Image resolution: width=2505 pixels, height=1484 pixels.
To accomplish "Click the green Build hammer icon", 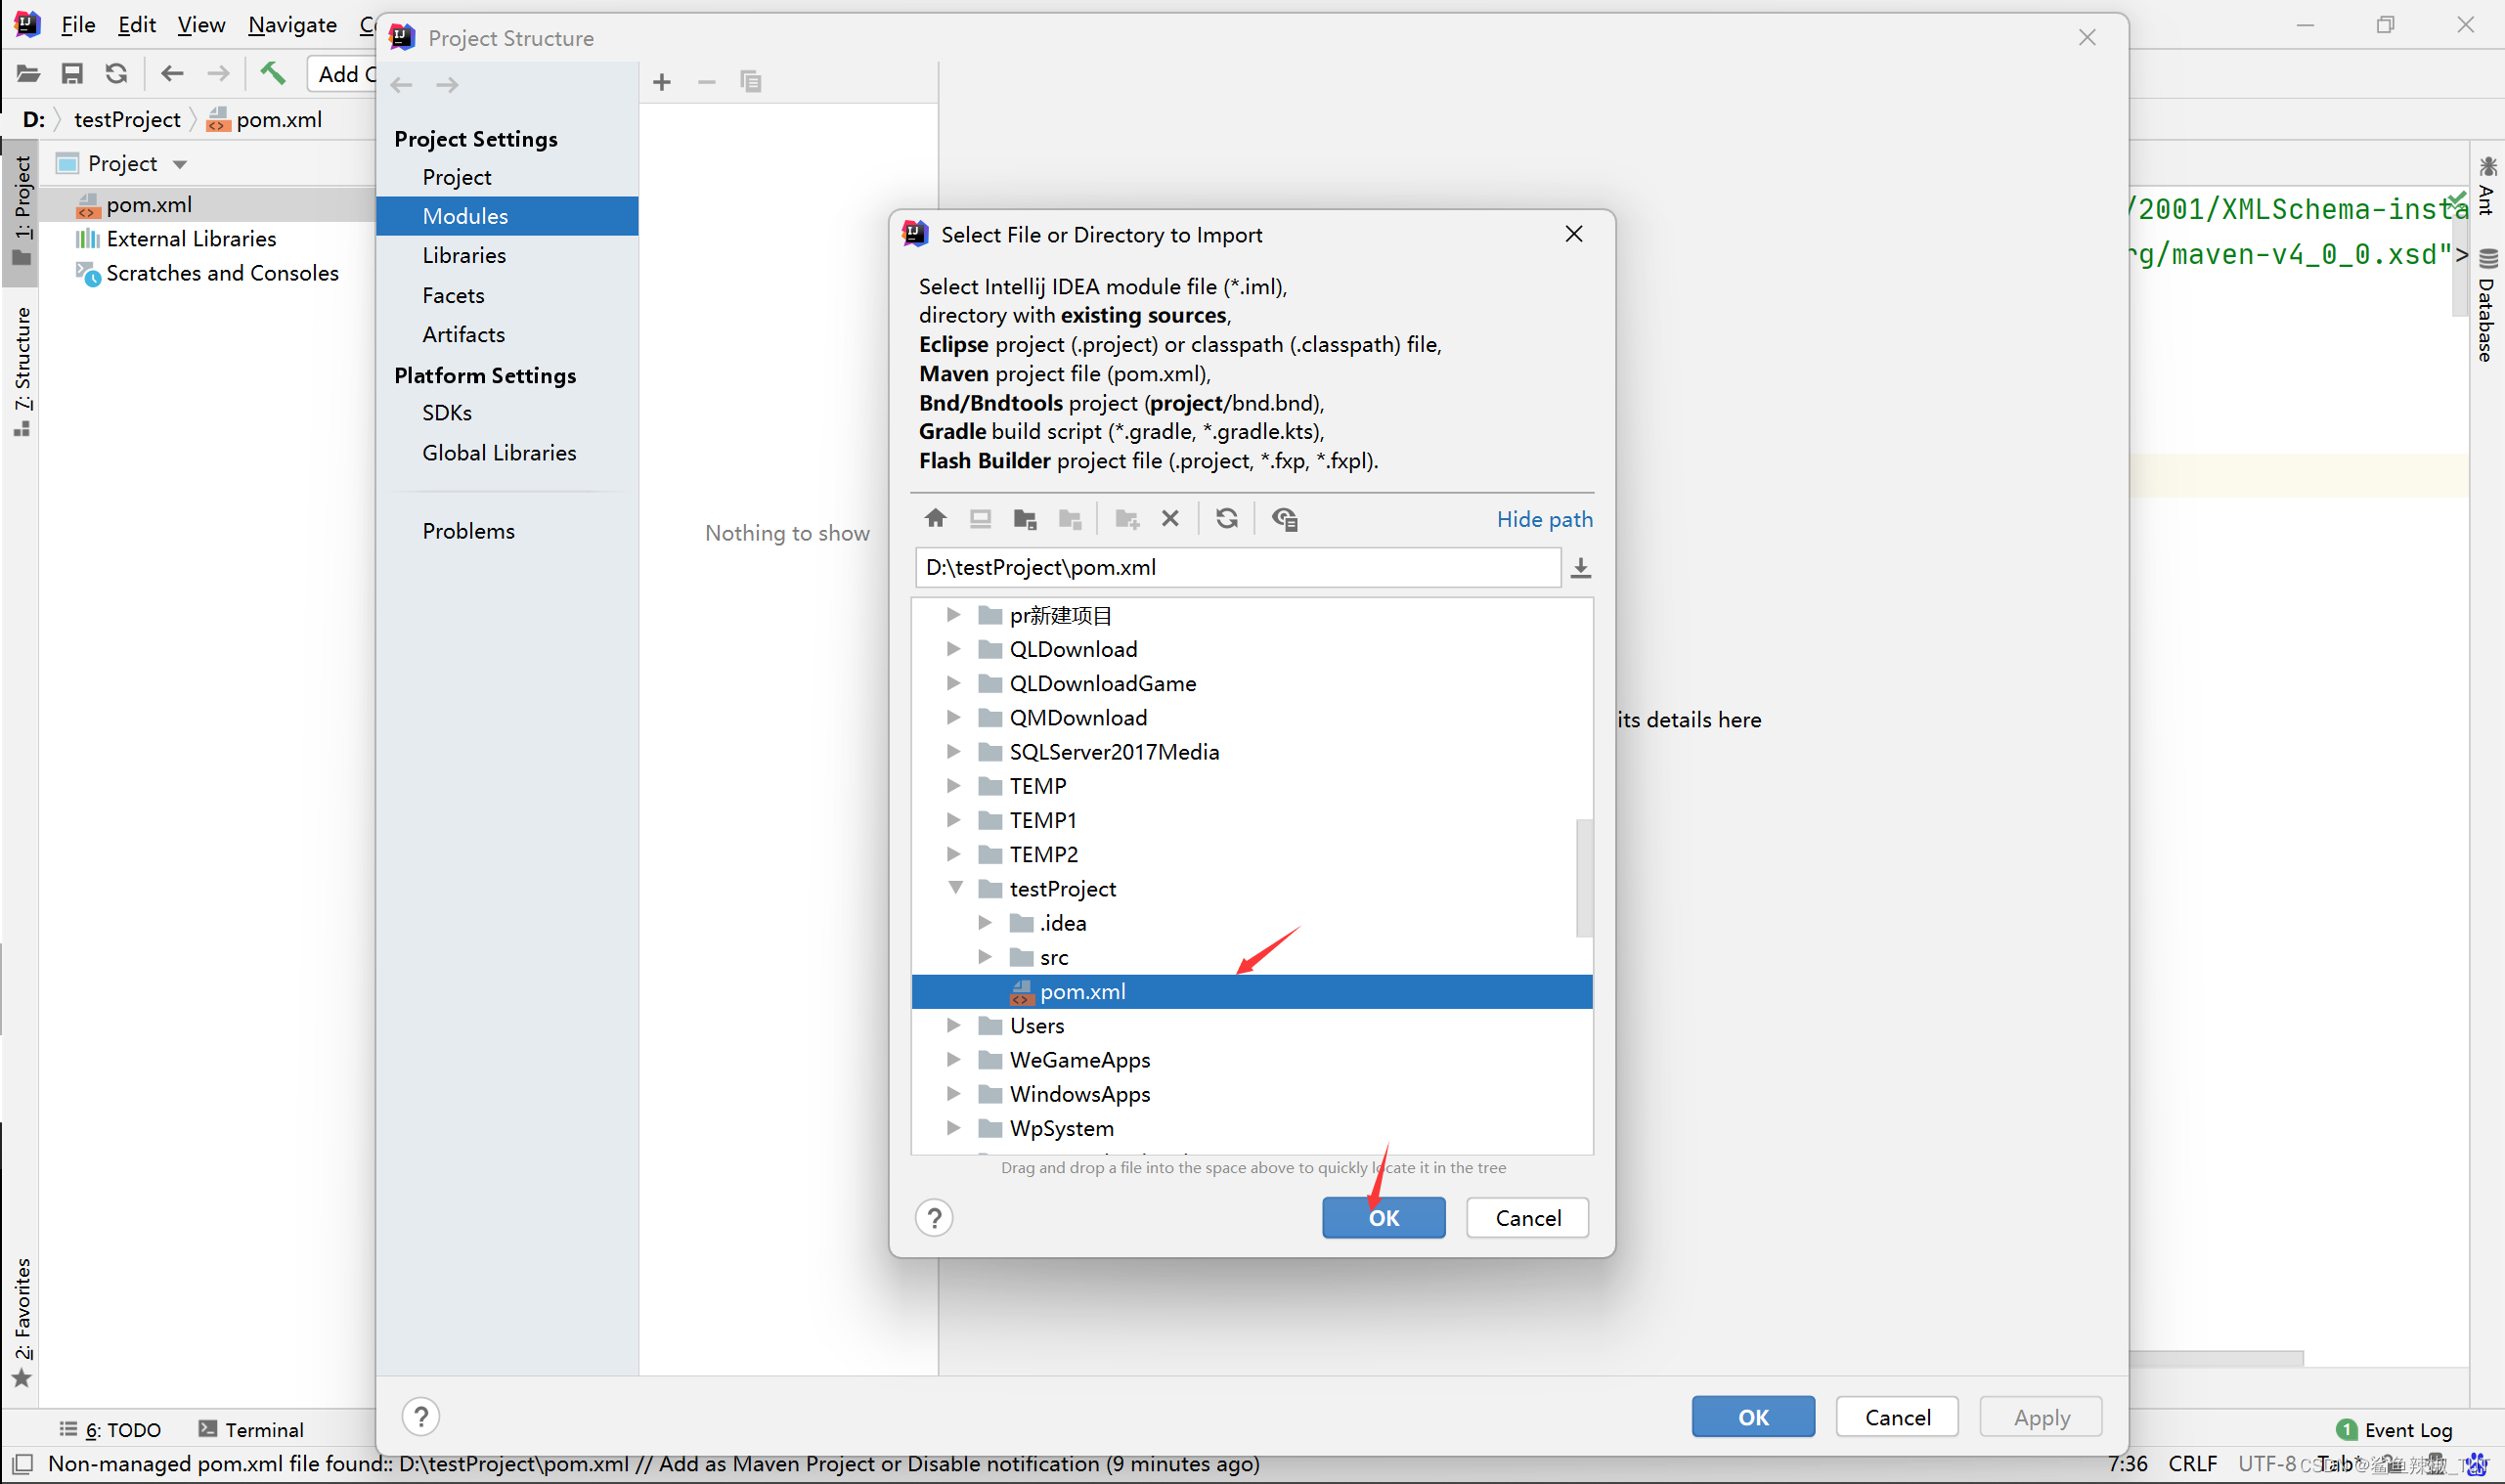I will tap(272, 73).
